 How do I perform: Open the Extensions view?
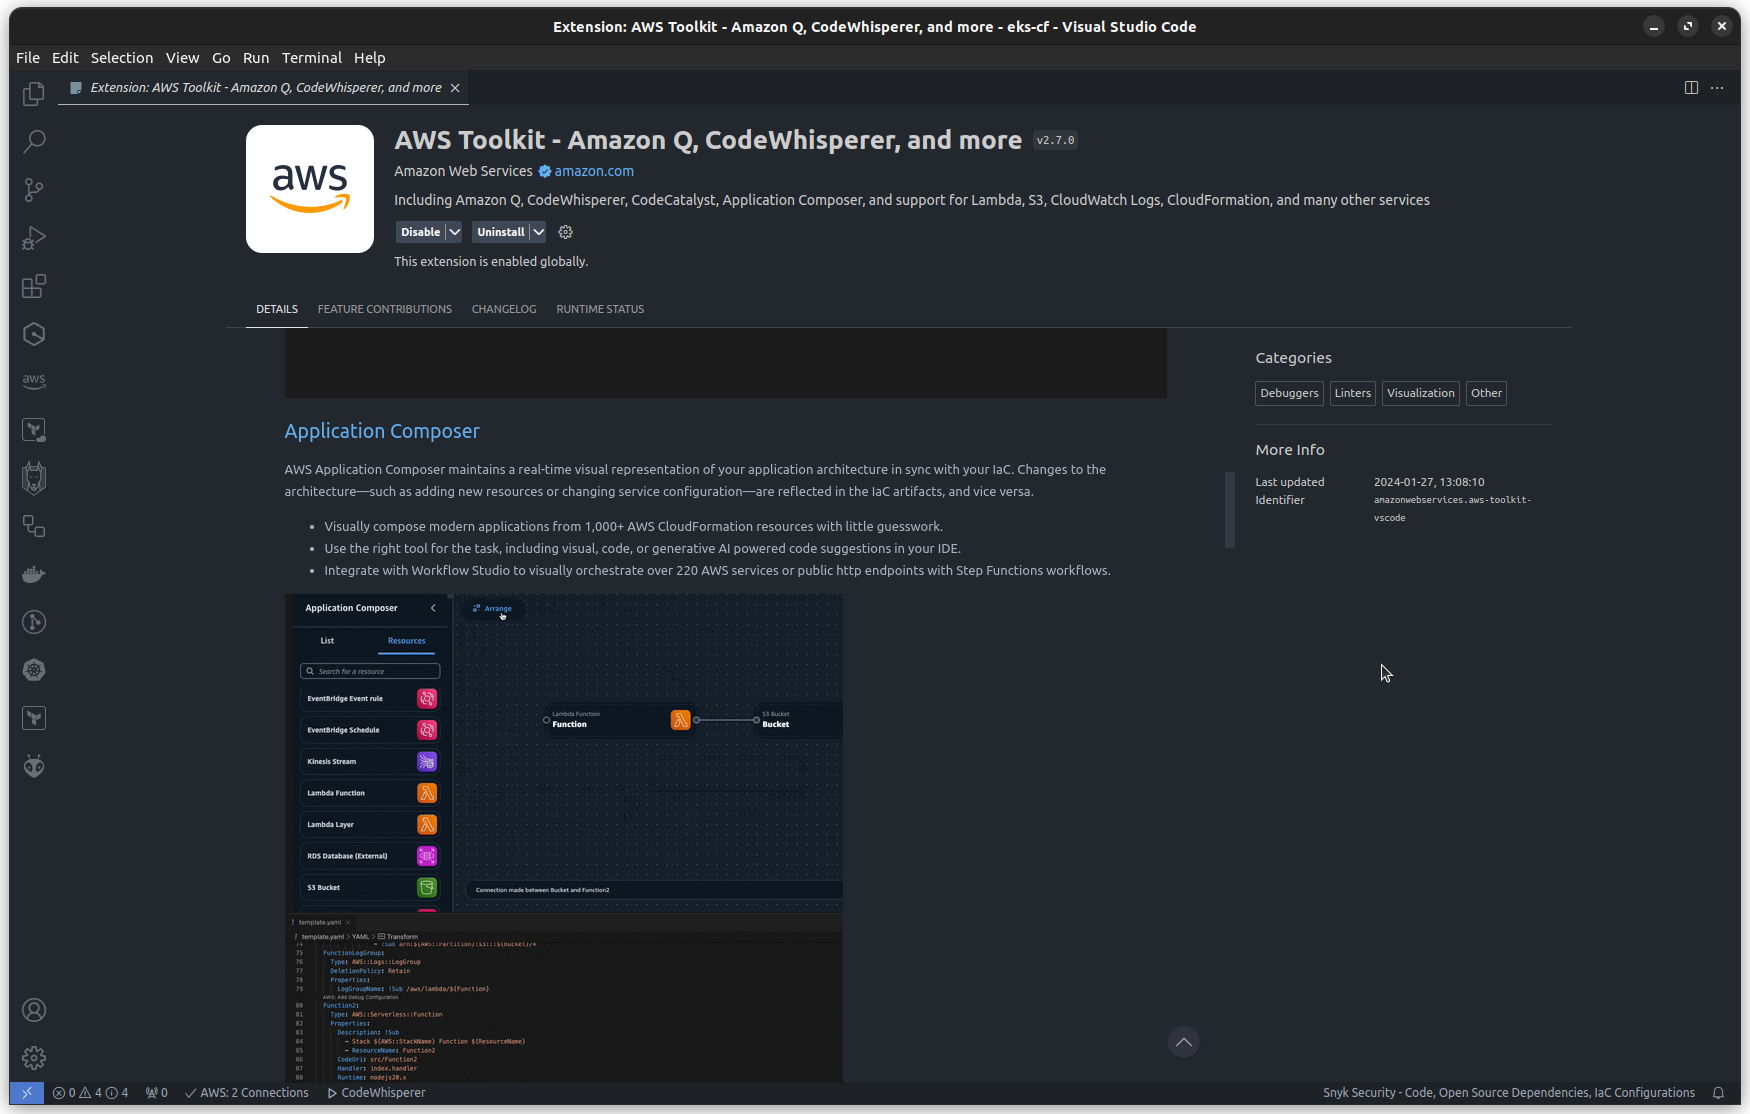(x=34, y=287)
